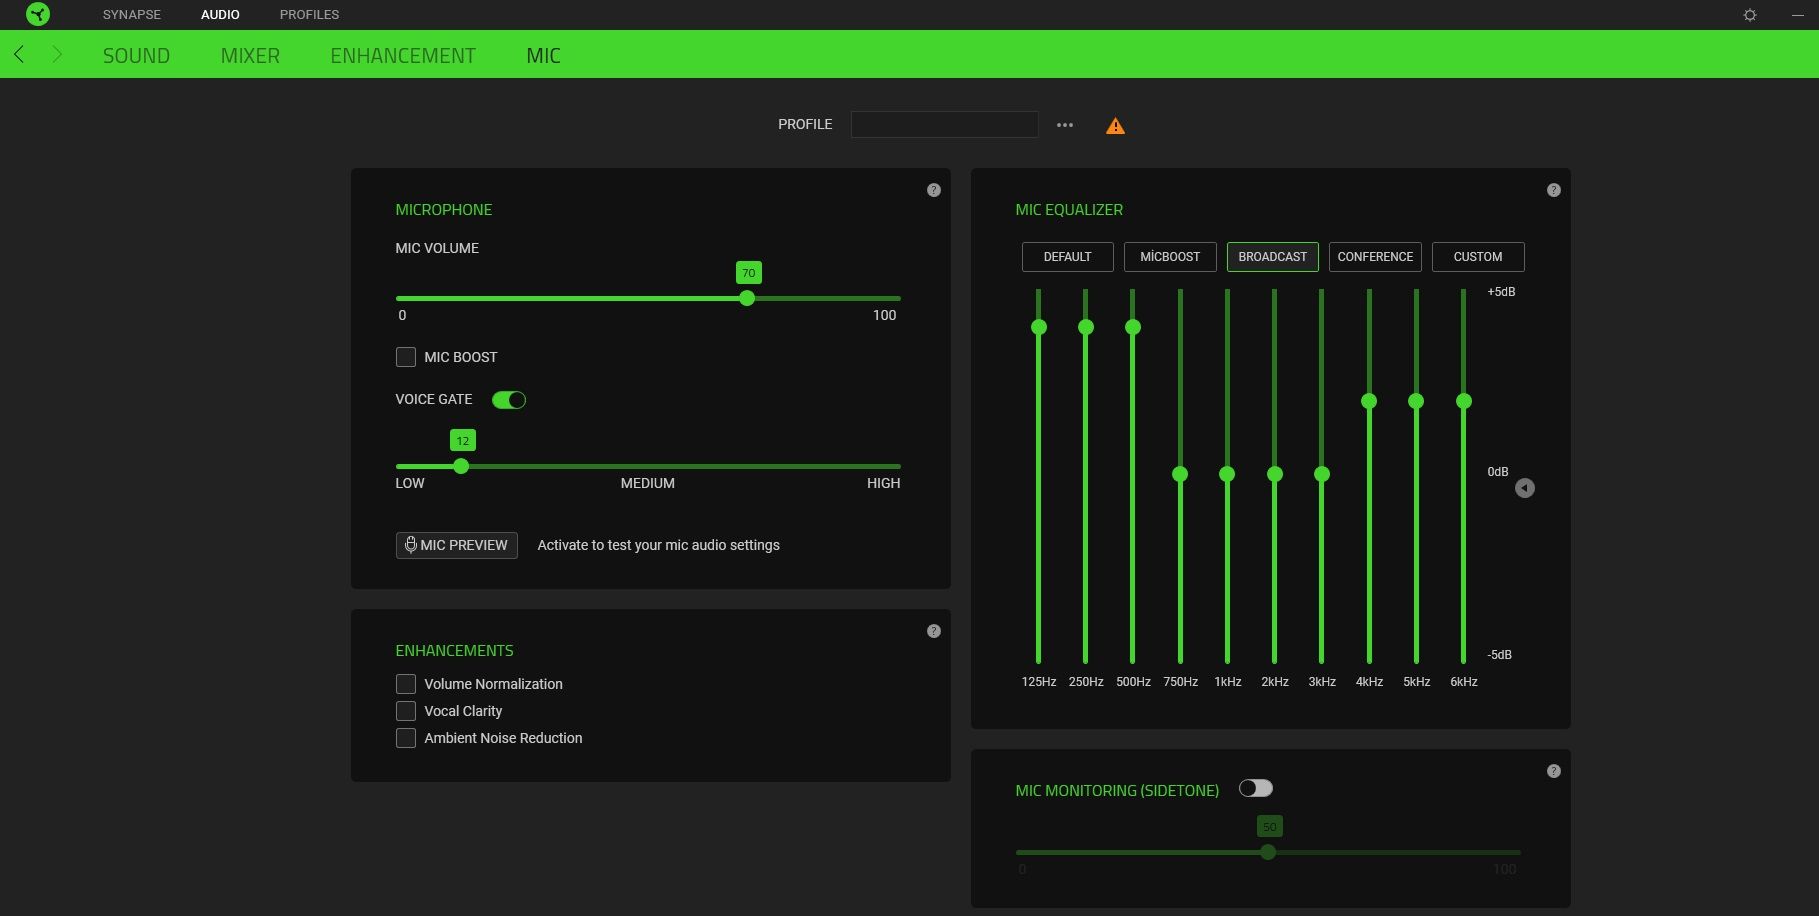The width and height of the screenshot is (1819, 916).
Task: Go back with the left arrow
Action: (x=19, y=54)
